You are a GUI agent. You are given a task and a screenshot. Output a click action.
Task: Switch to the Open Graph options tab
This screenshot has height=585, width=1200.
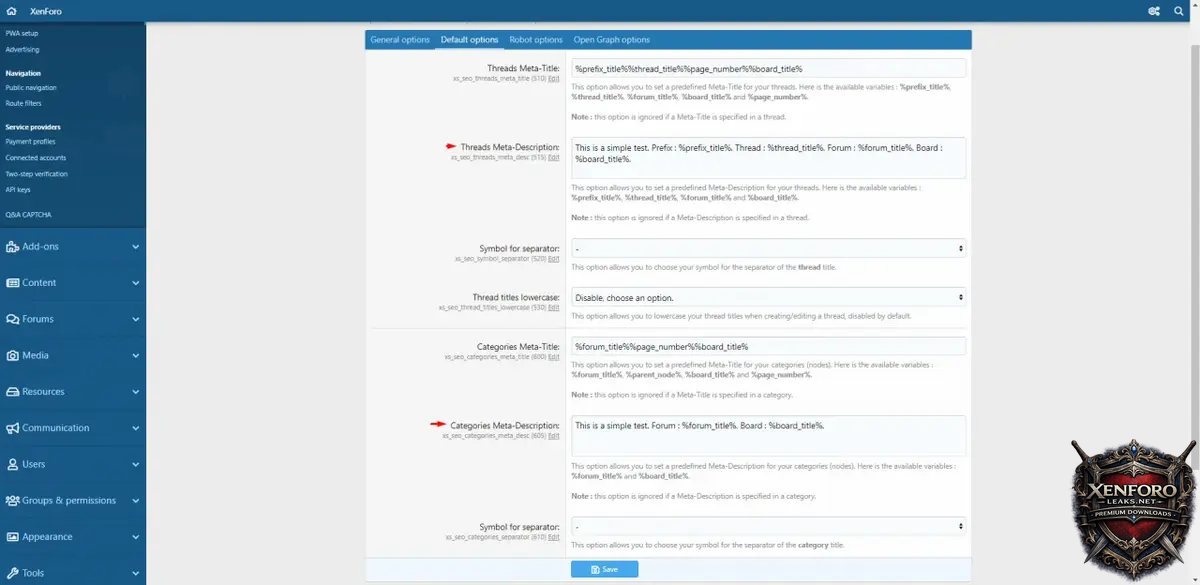pos(611,40)
